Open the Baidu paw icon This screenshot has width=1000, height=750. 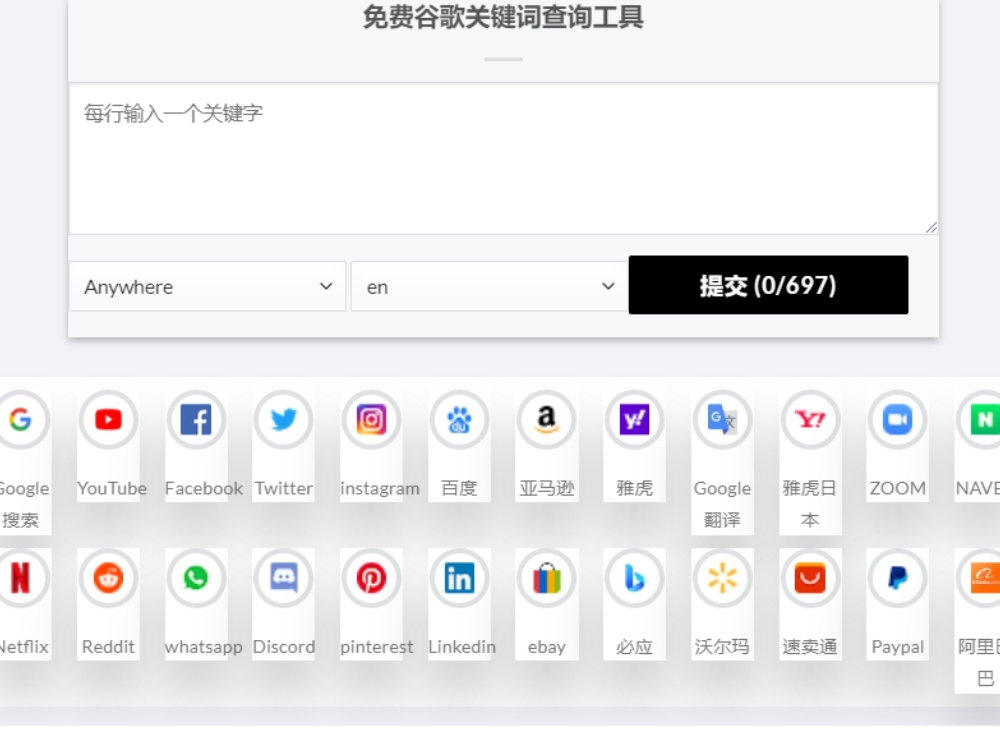[459, 420]
